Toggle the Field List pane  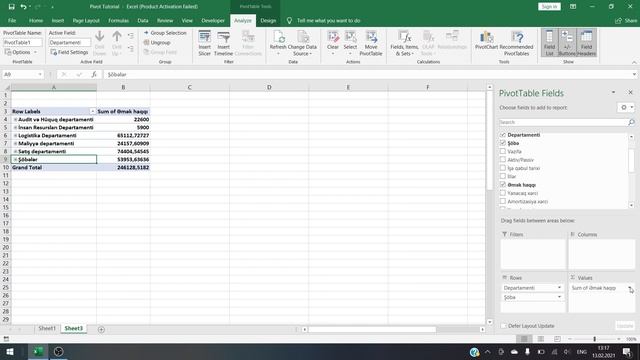pyautogui.click(x=549, y=42)
